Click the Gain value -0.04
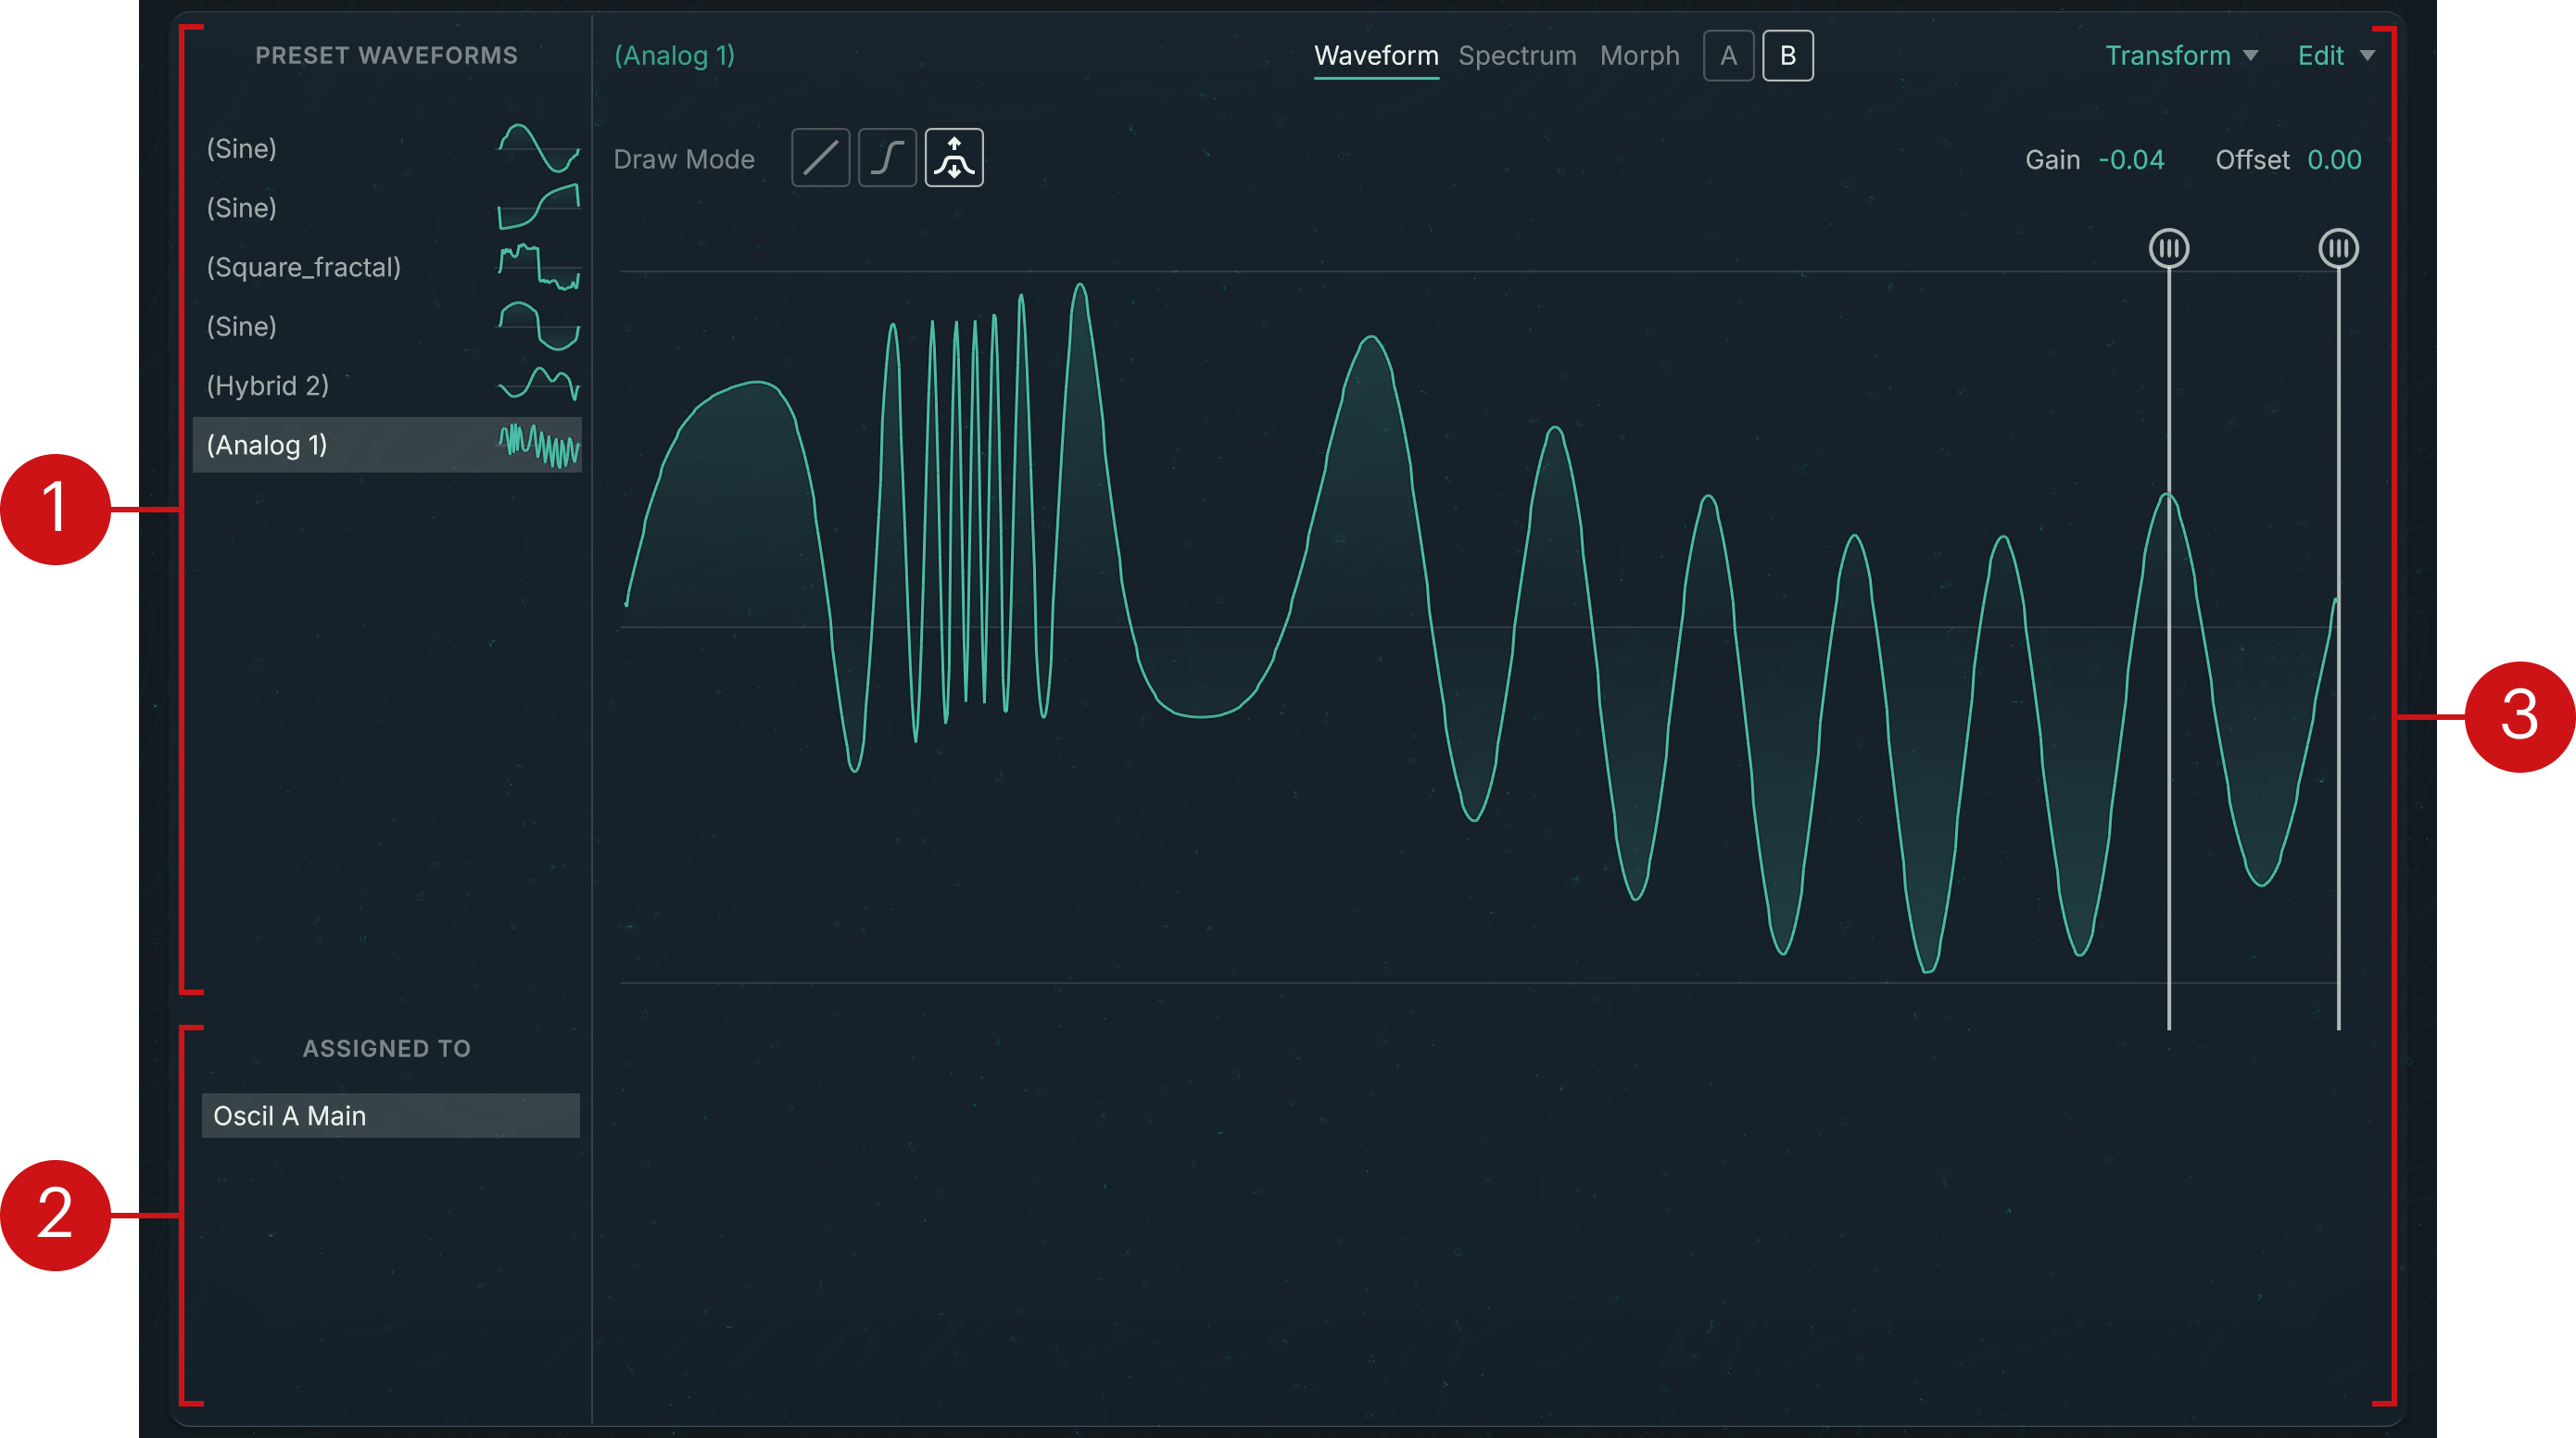 2130,160
